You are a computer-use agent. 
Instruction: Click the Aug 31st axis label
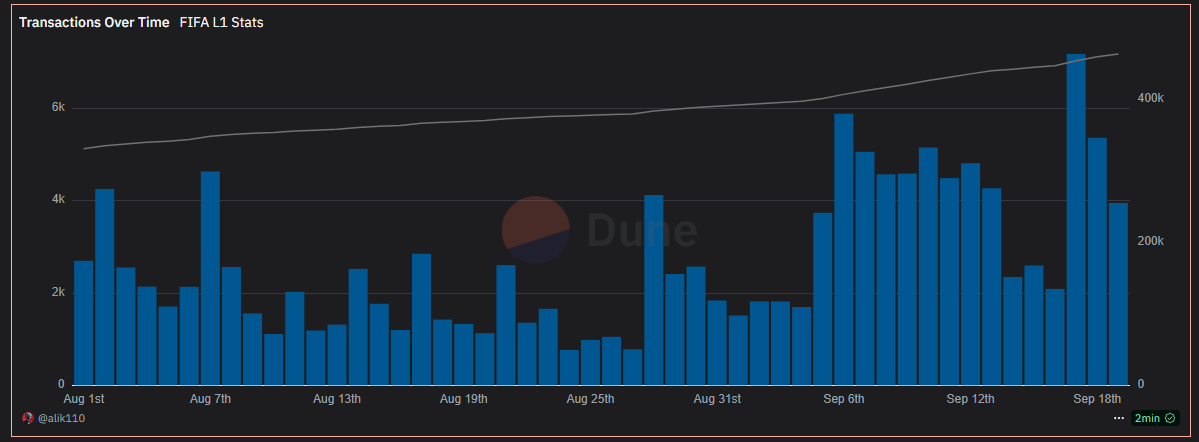click(717, 399)
